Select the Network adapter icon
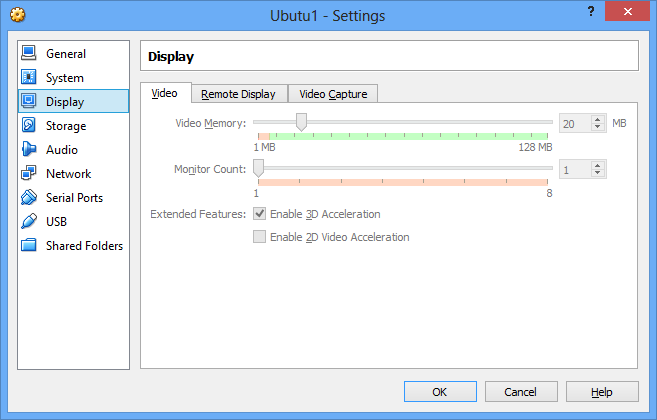This screenshot has height=420, width=657. point(28,173)
